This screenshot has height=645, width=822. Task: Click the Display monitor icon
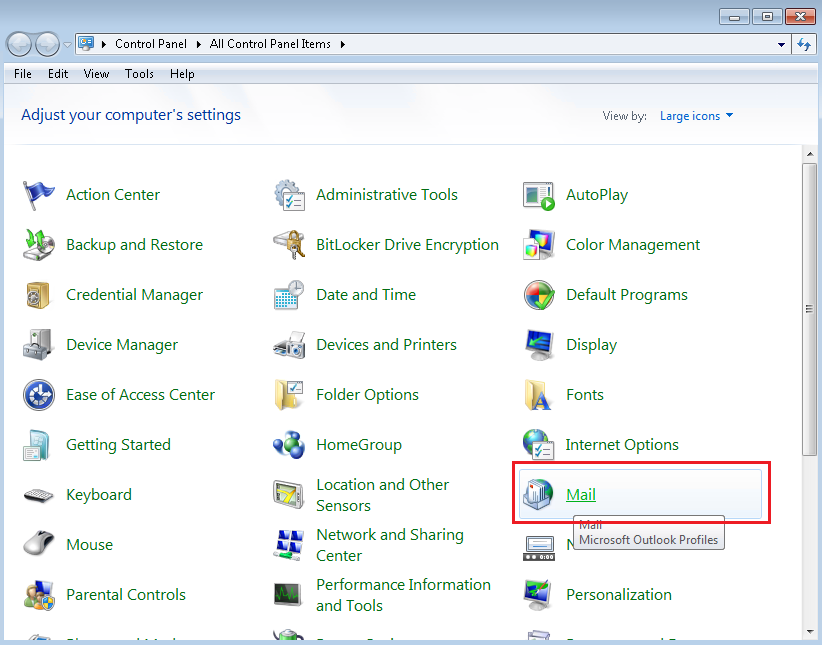coord(539,345)
